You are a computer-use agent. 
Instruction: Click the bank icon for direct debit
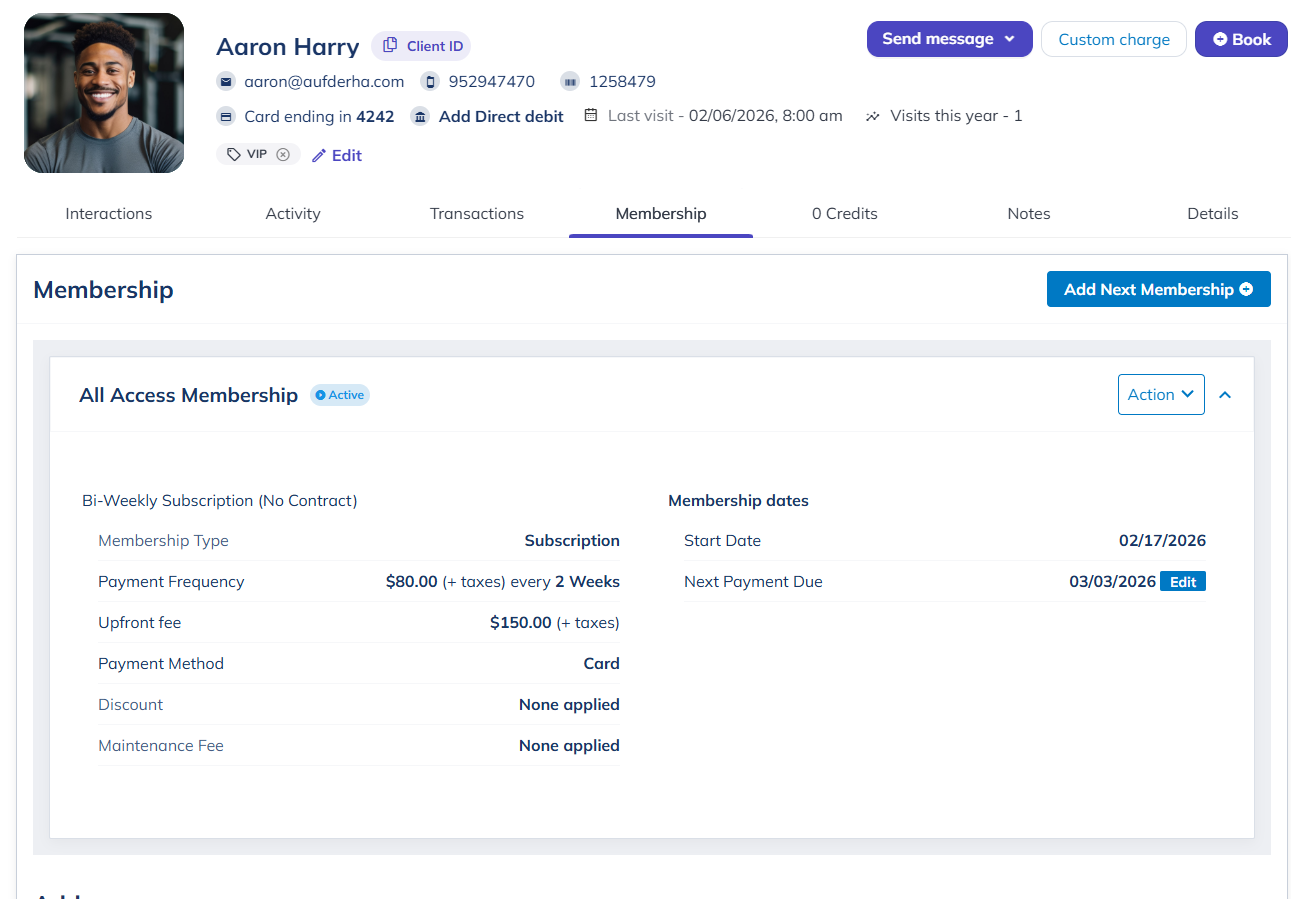pyautogui.click(x=420, y=117)
